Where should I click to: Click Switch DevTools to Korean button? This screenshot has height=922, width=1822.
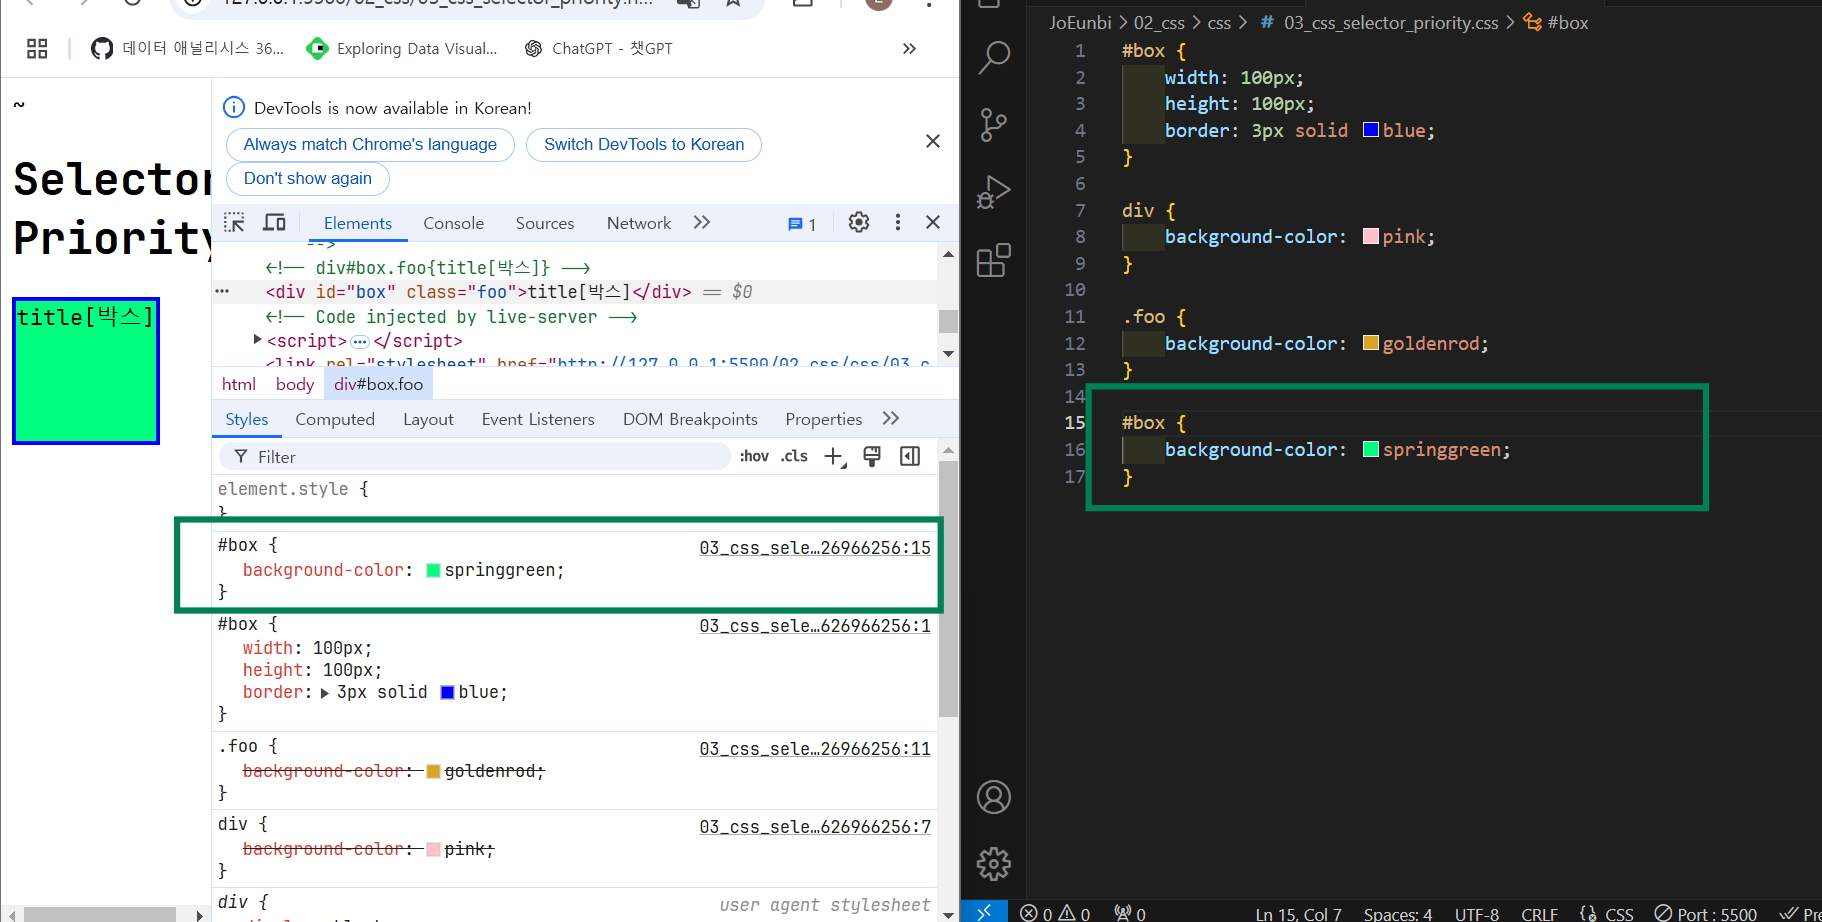pyautogui.click(x=644, y=144)
